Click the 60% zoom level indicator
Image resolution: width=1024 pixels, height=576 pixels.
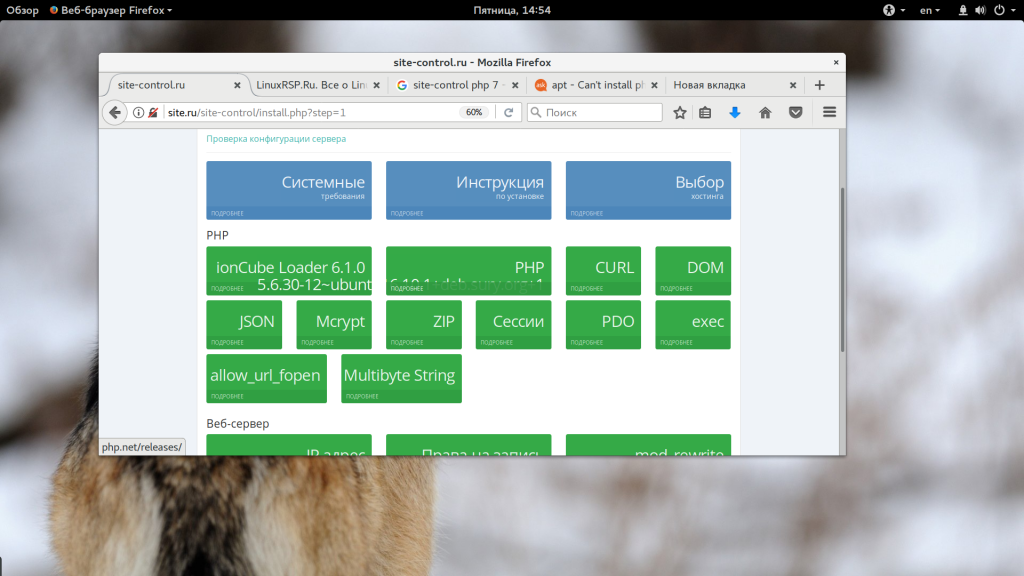click(x=474, y=113)
